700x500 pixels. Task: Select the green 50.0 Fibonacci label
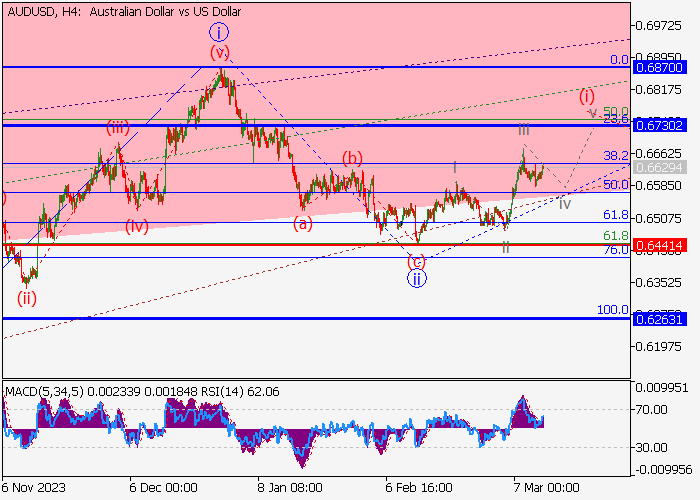coord(616,111)
